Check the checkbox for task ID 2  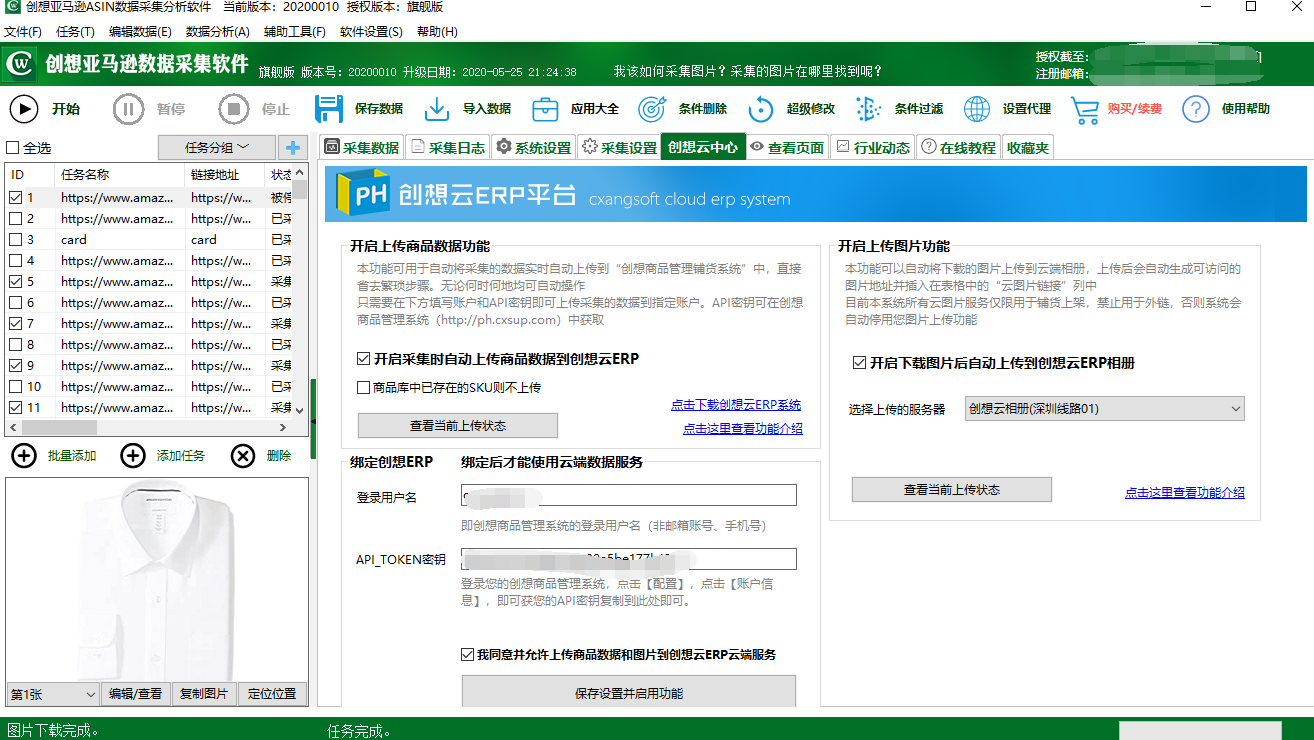[x=15, y=219]
